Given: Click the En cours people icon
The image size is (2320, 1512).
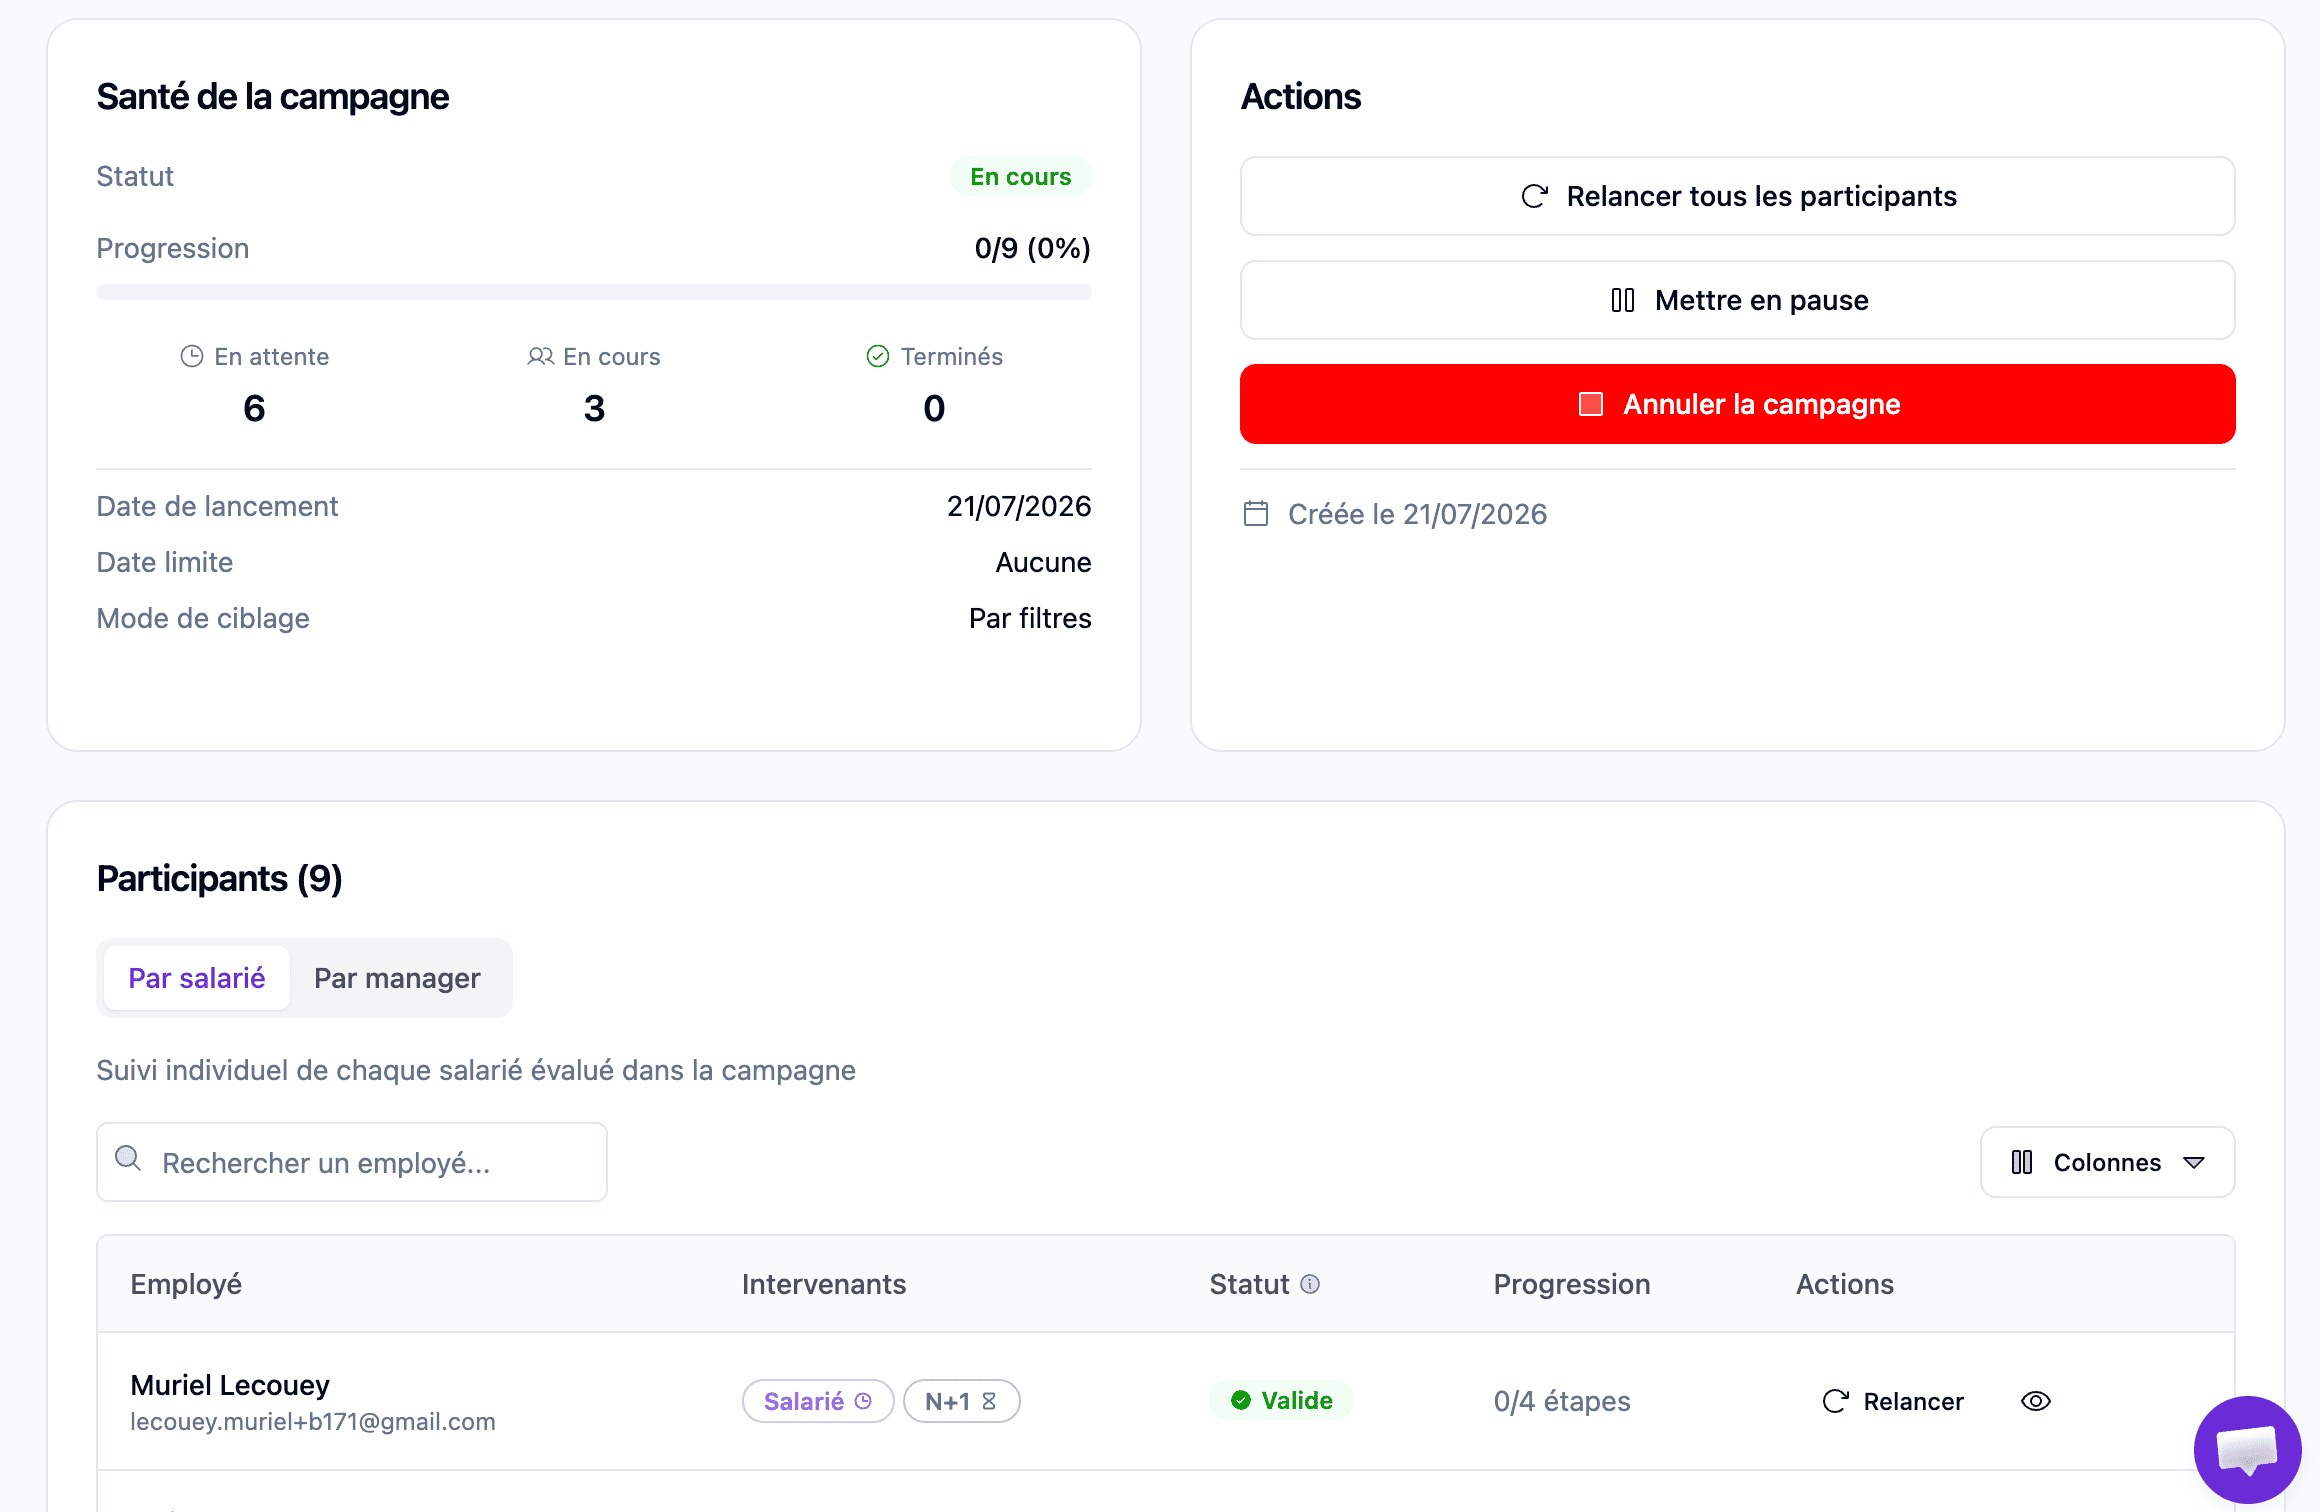Looking at the screenshot, I should tap(541, 356).
